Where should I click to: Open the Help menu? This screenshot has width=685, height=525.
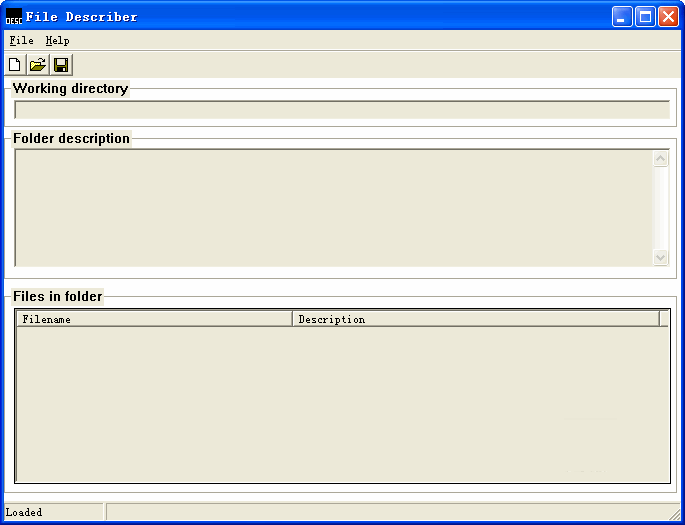[x=57, y=41]
